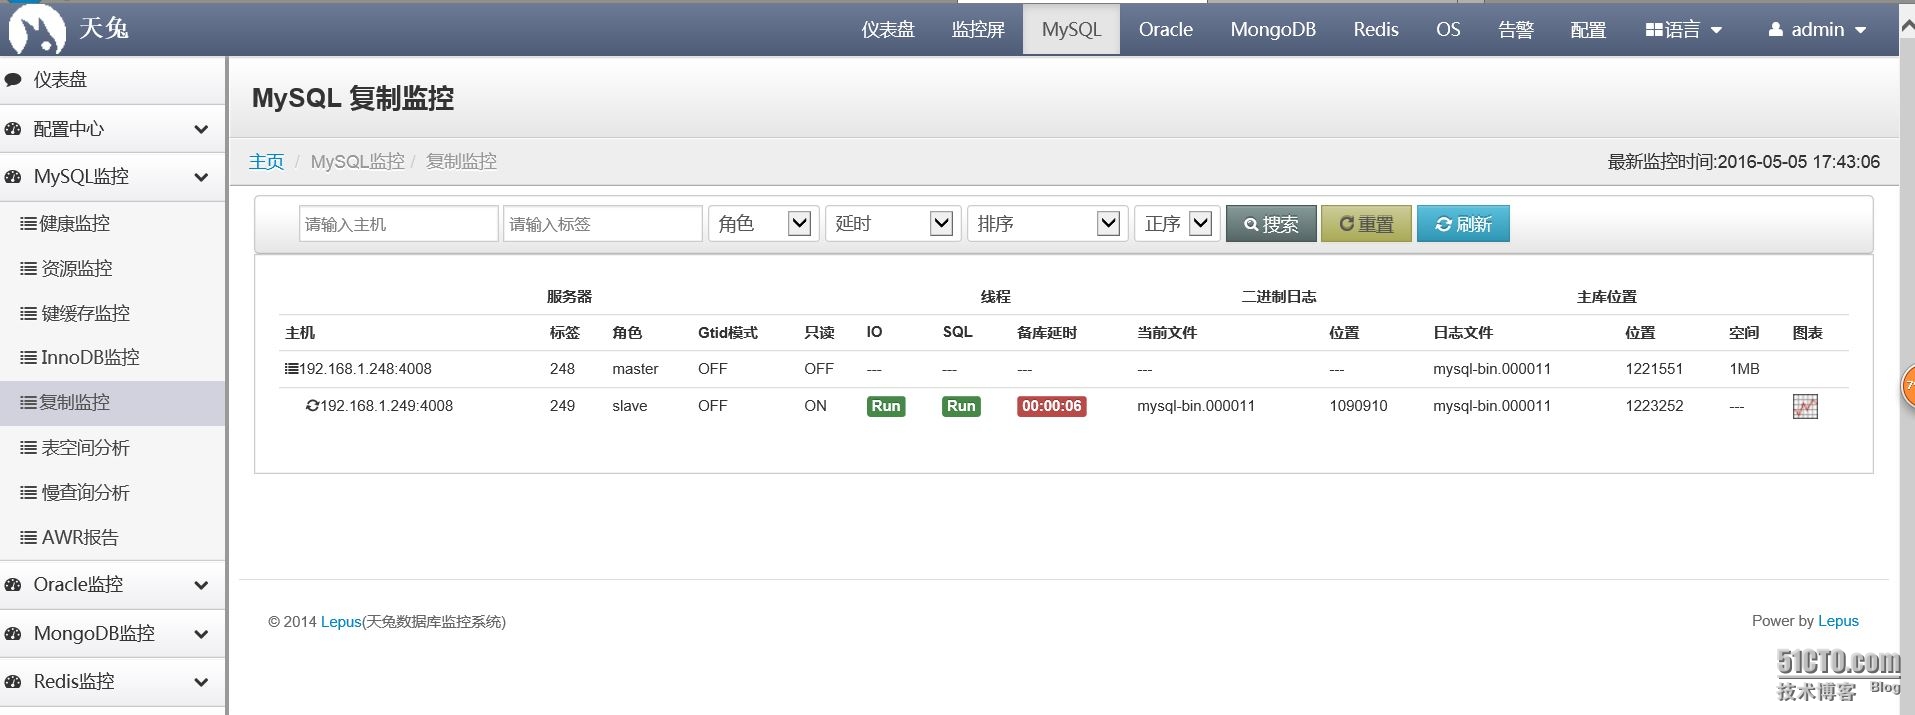This screenshot has width=1915, height=715.
Task: Click the Lepus rabbit logo
Action: [x=37, y=28]
